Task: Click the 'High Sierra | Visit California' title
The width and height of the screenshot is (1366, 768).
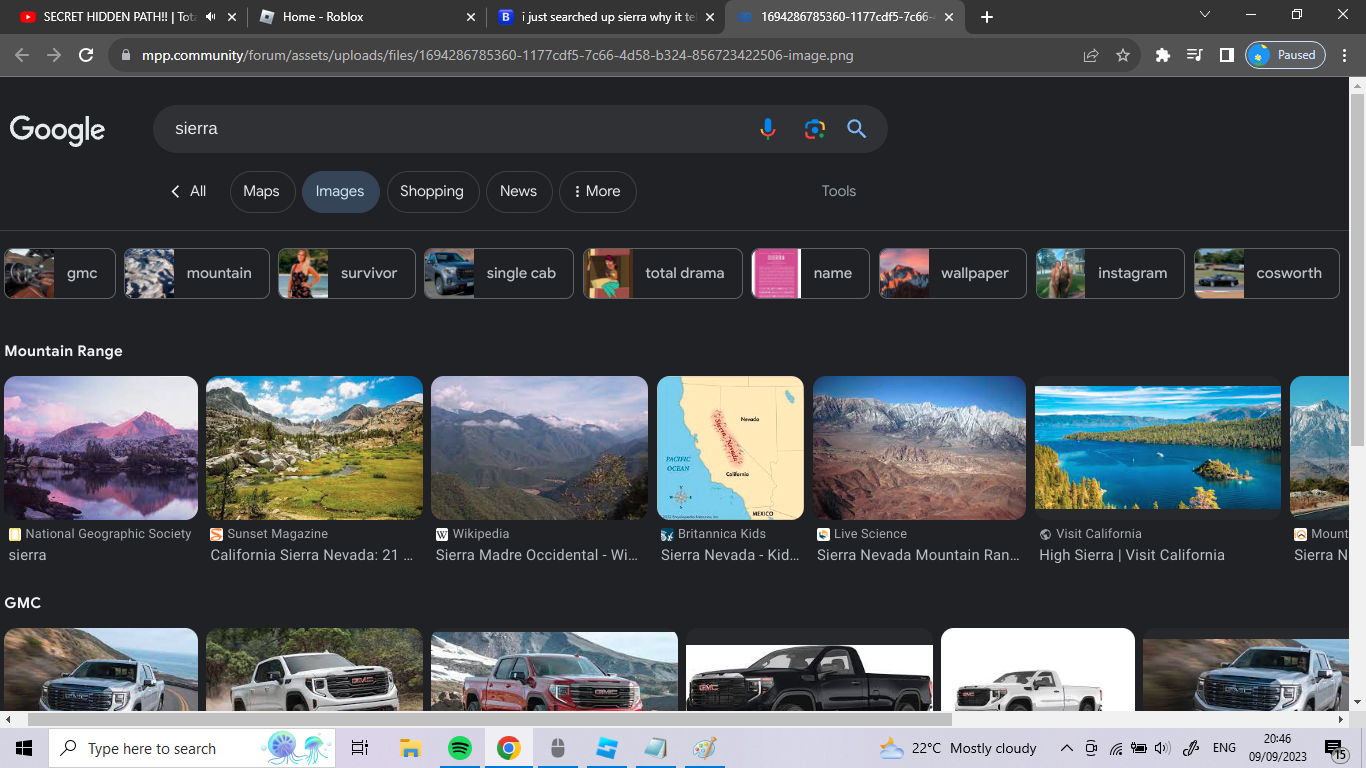Action: click(1131, 555)
